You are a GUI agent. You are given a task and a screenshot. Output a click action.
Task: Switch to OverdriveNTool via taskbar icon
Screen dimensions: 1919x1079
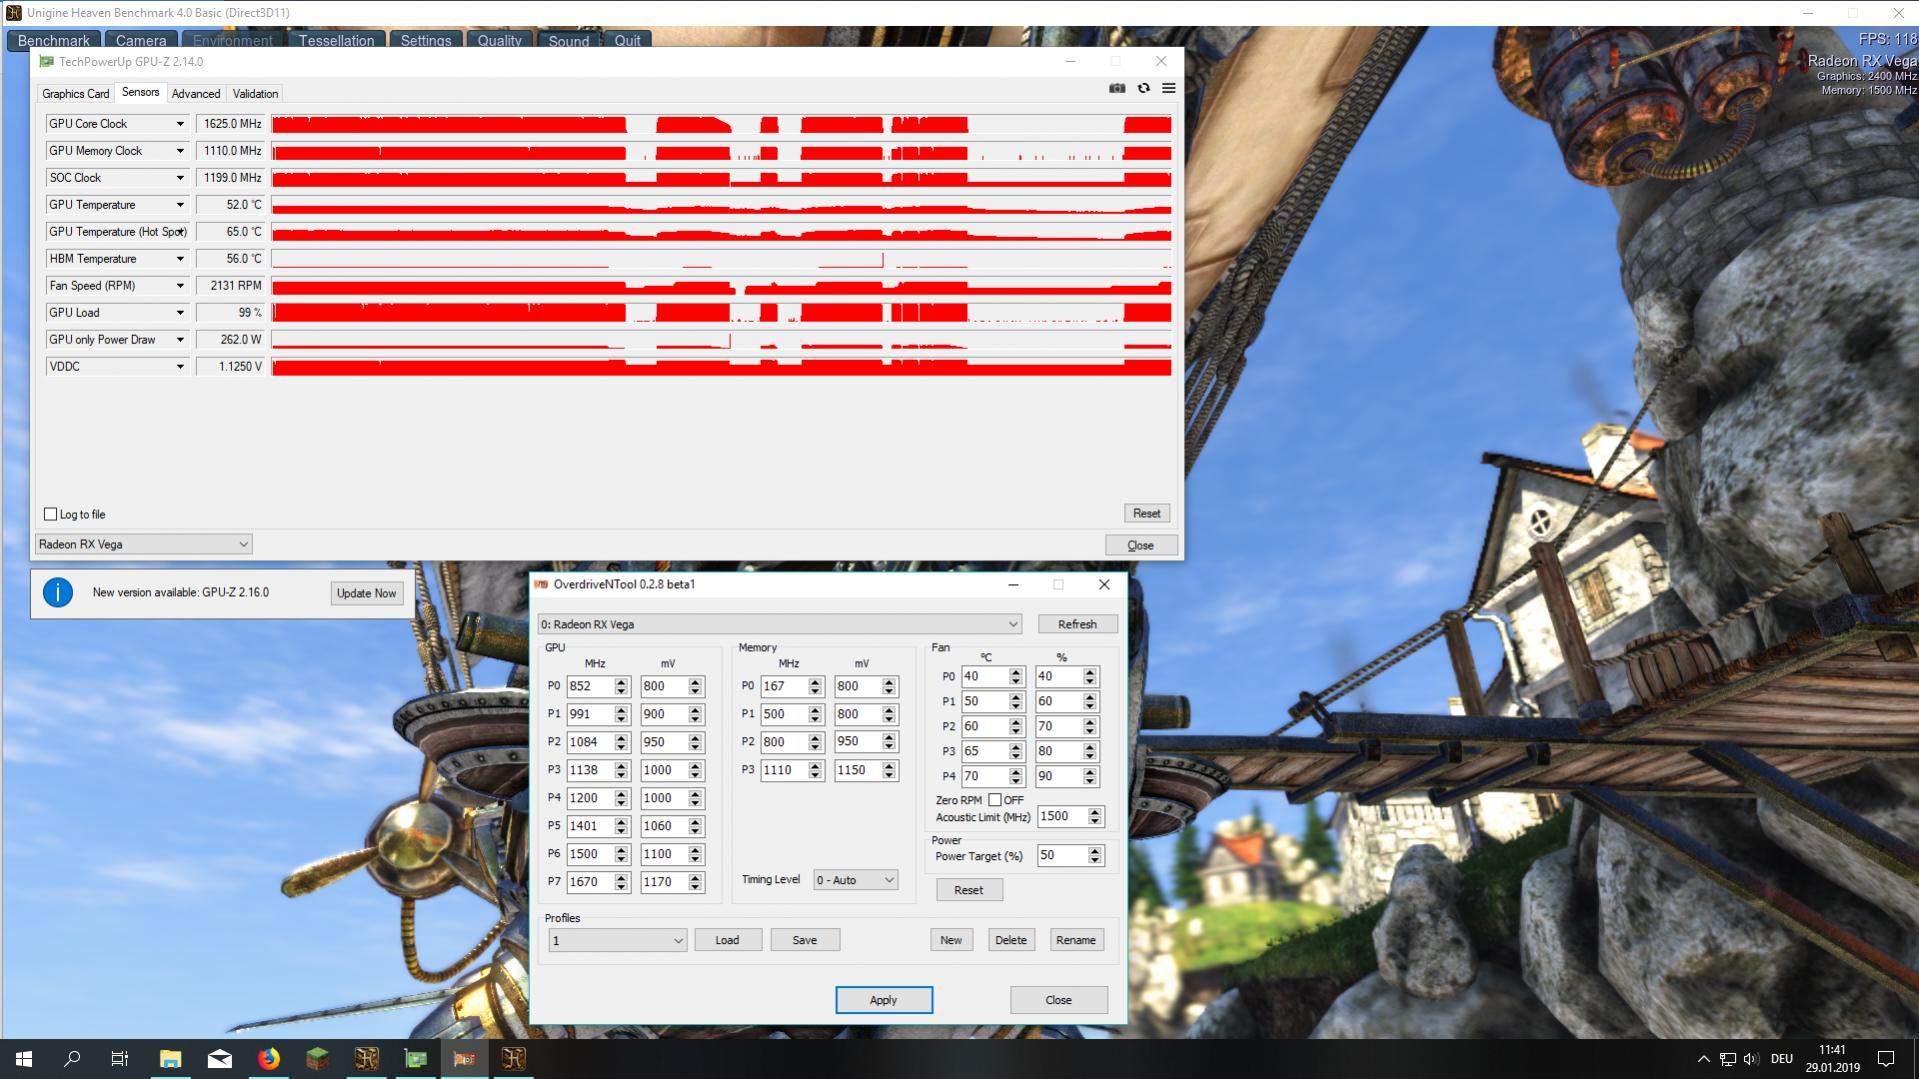tap(464, 1058)
